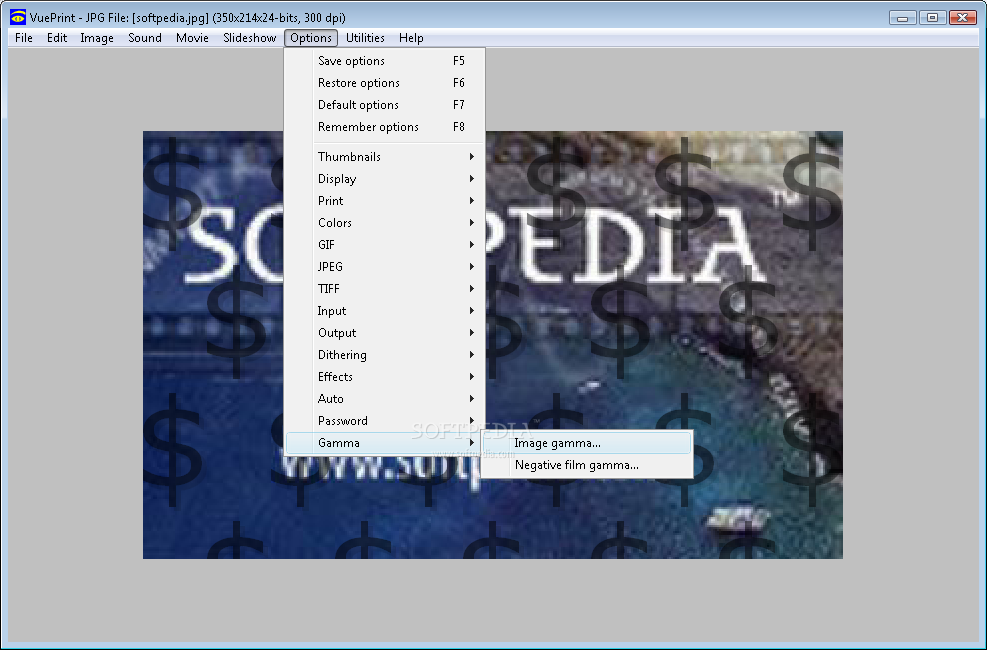Open the Image menu
Viewport: 987px width, 650px height.
[97, 38]
